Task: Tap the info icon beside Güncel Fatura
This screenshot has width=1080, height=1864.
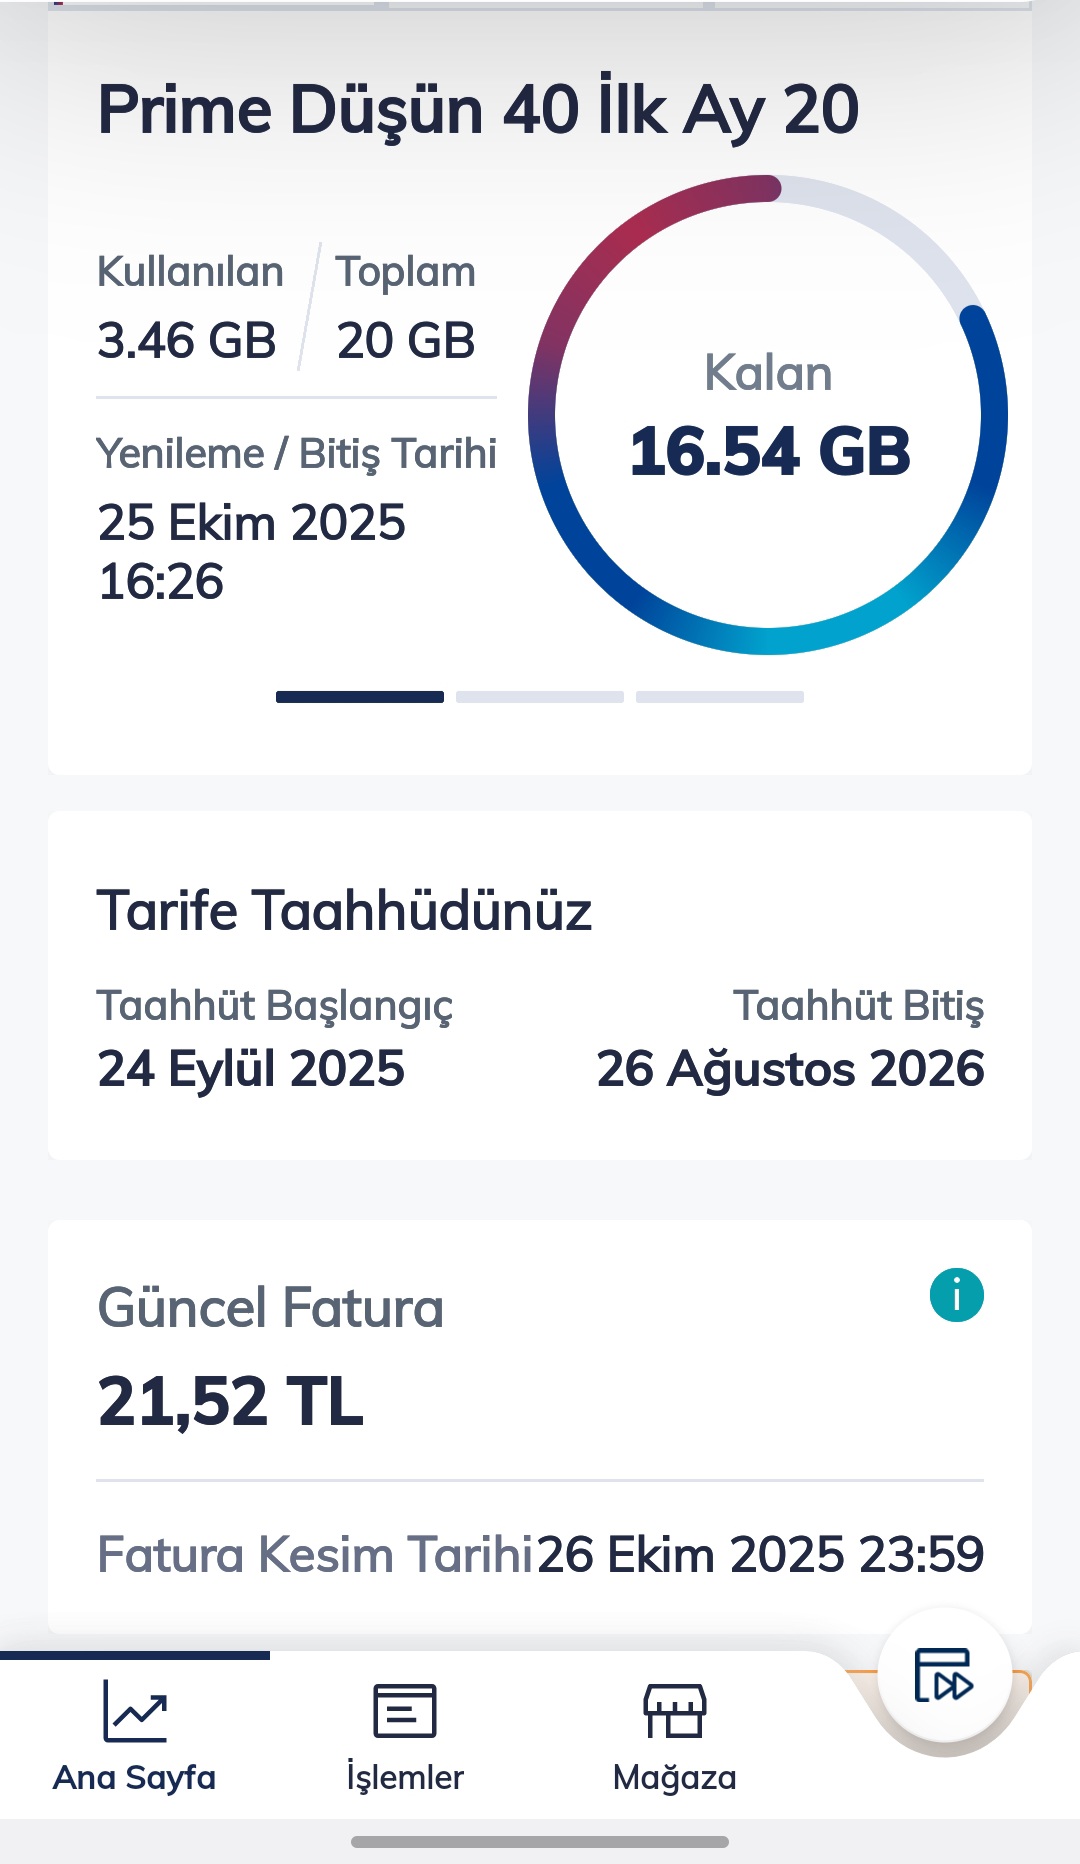Action: point(956,1296)
